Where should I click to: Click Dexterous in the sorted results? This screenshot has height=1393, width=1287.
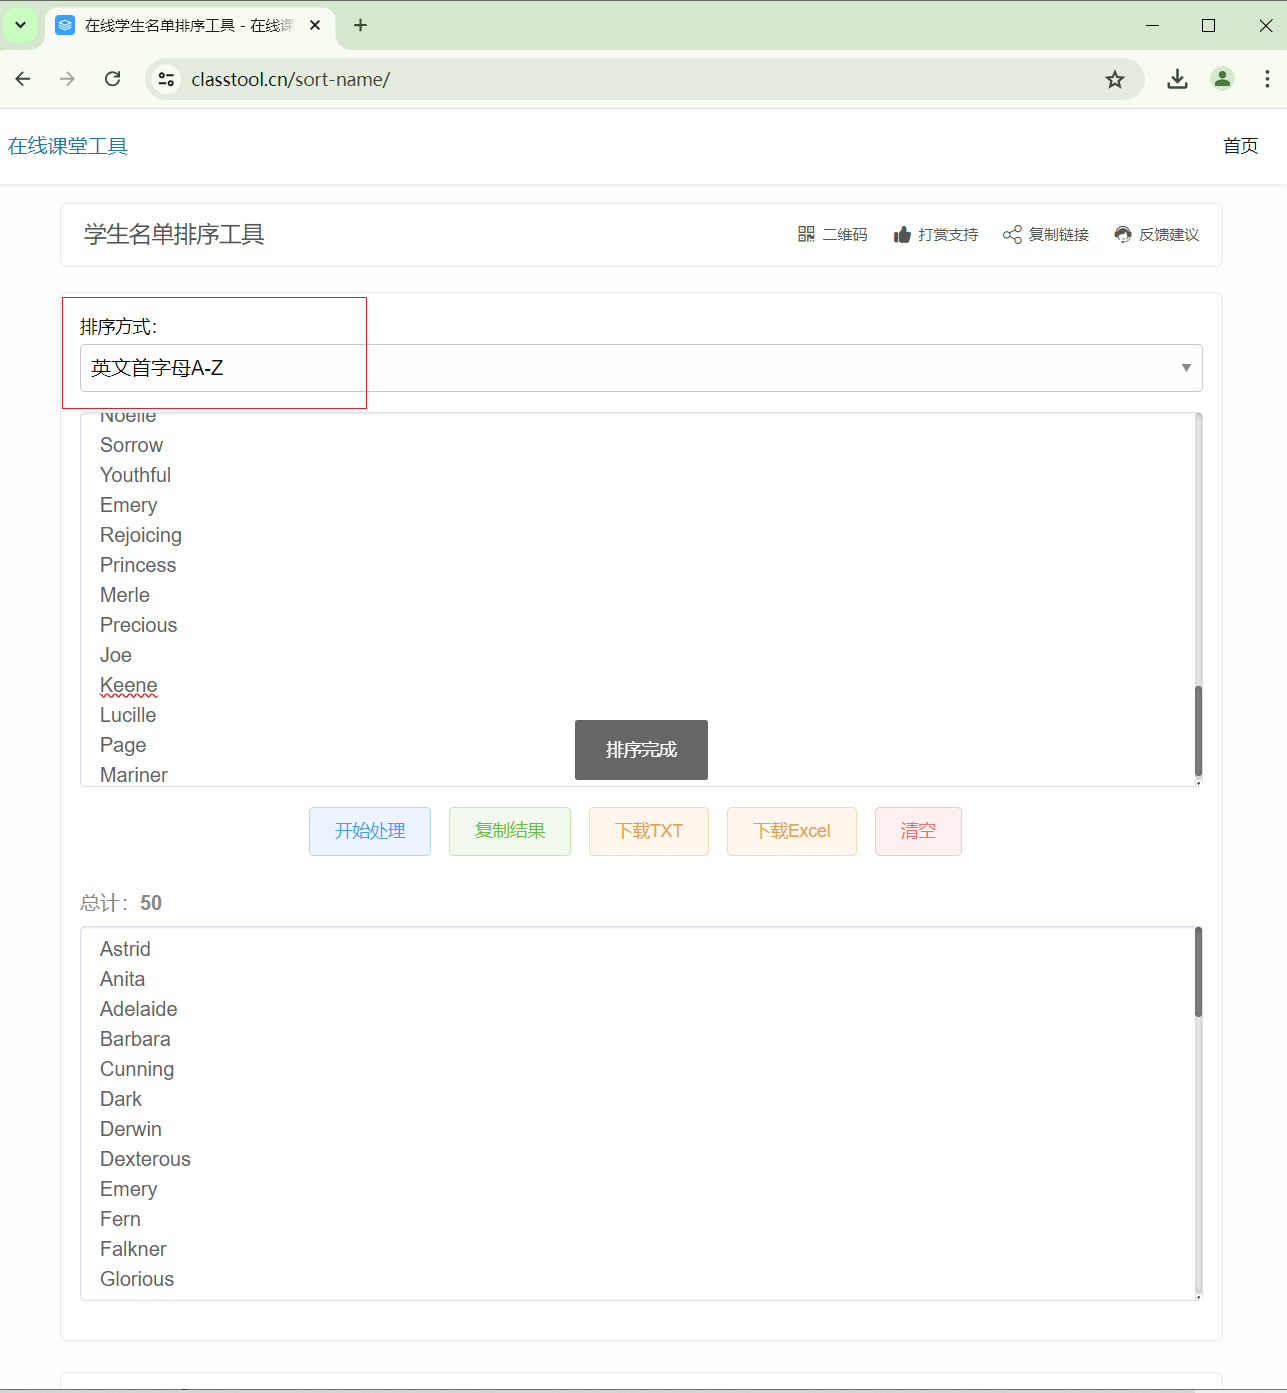145,1159
